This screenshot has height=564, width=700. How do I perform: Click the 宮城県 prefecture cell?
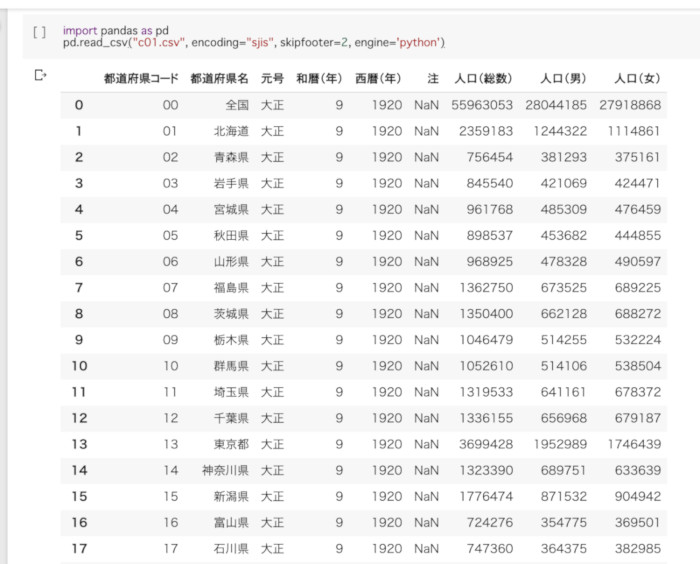(231, 209)
